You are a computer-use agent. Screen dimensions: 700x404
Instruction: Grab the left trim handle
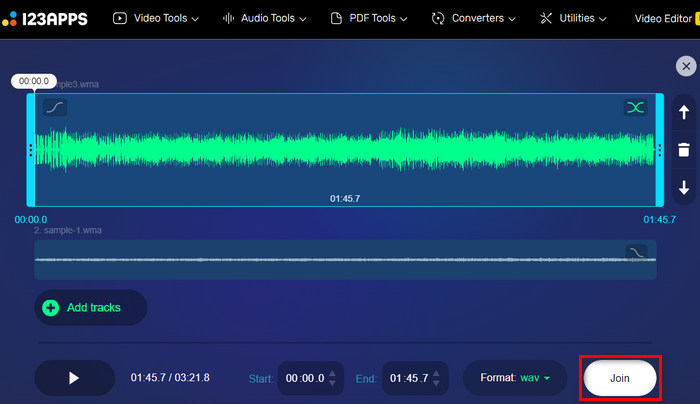pos(31,150)
